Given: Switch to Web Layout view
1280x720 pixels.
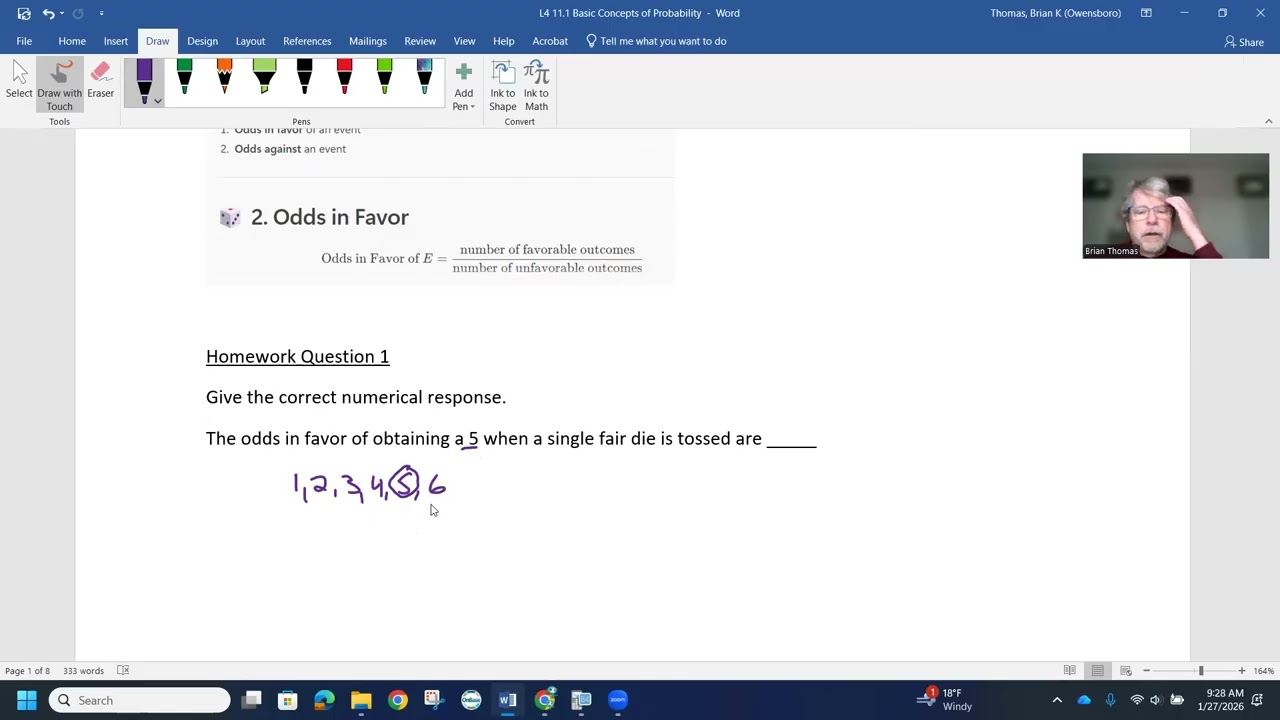Looking at the screenshot, I should pos(1125,671).
